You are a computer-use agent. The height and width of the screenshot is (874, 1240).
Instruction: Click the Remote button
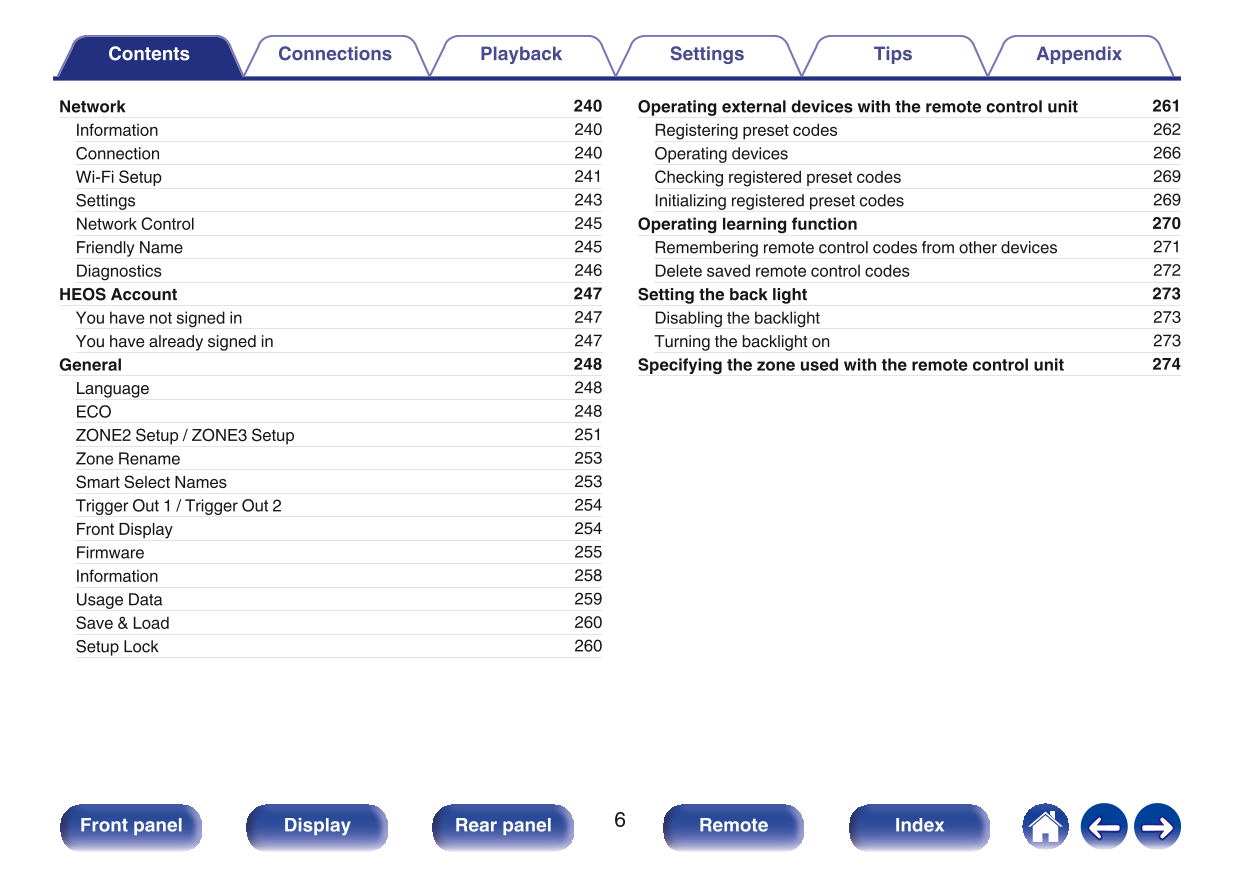tap(733, 826)
